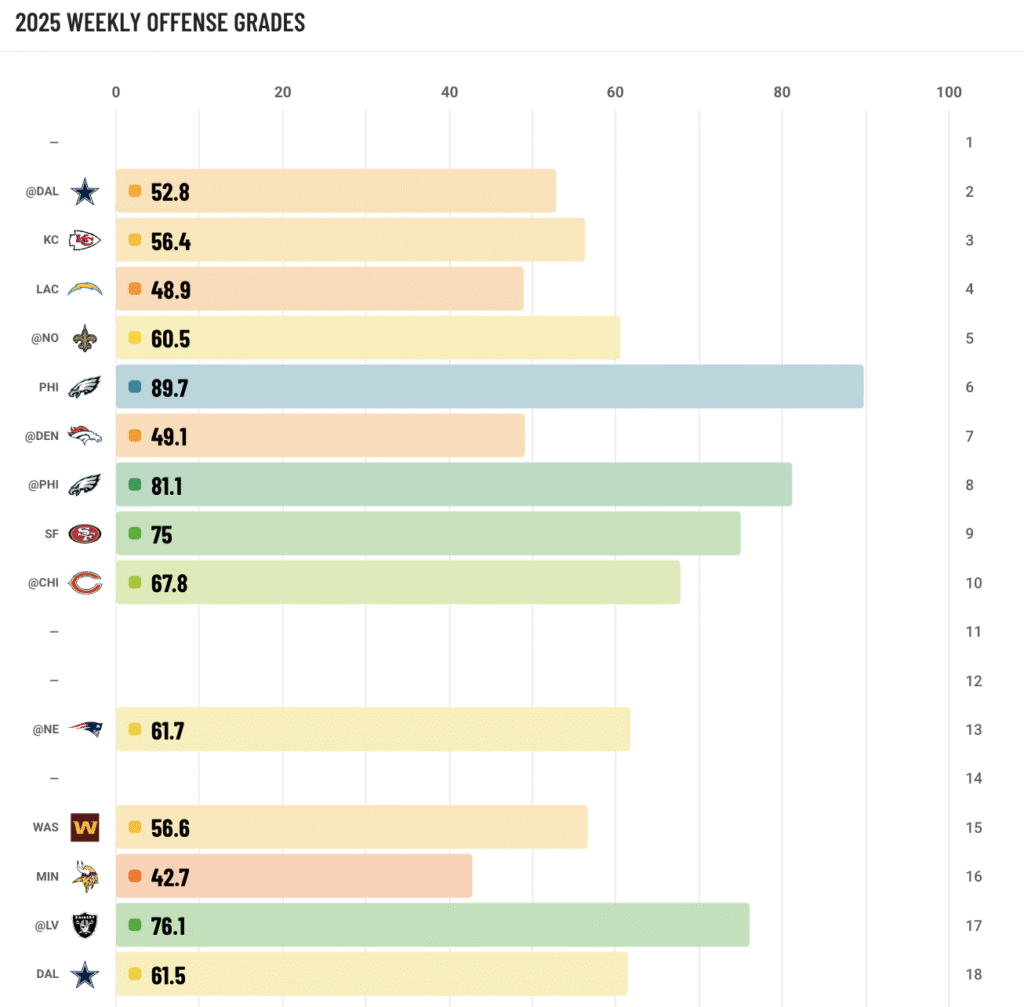Click the 75 grade bar for week 9
1024x1007 pixels.
[x=428, y=534]
